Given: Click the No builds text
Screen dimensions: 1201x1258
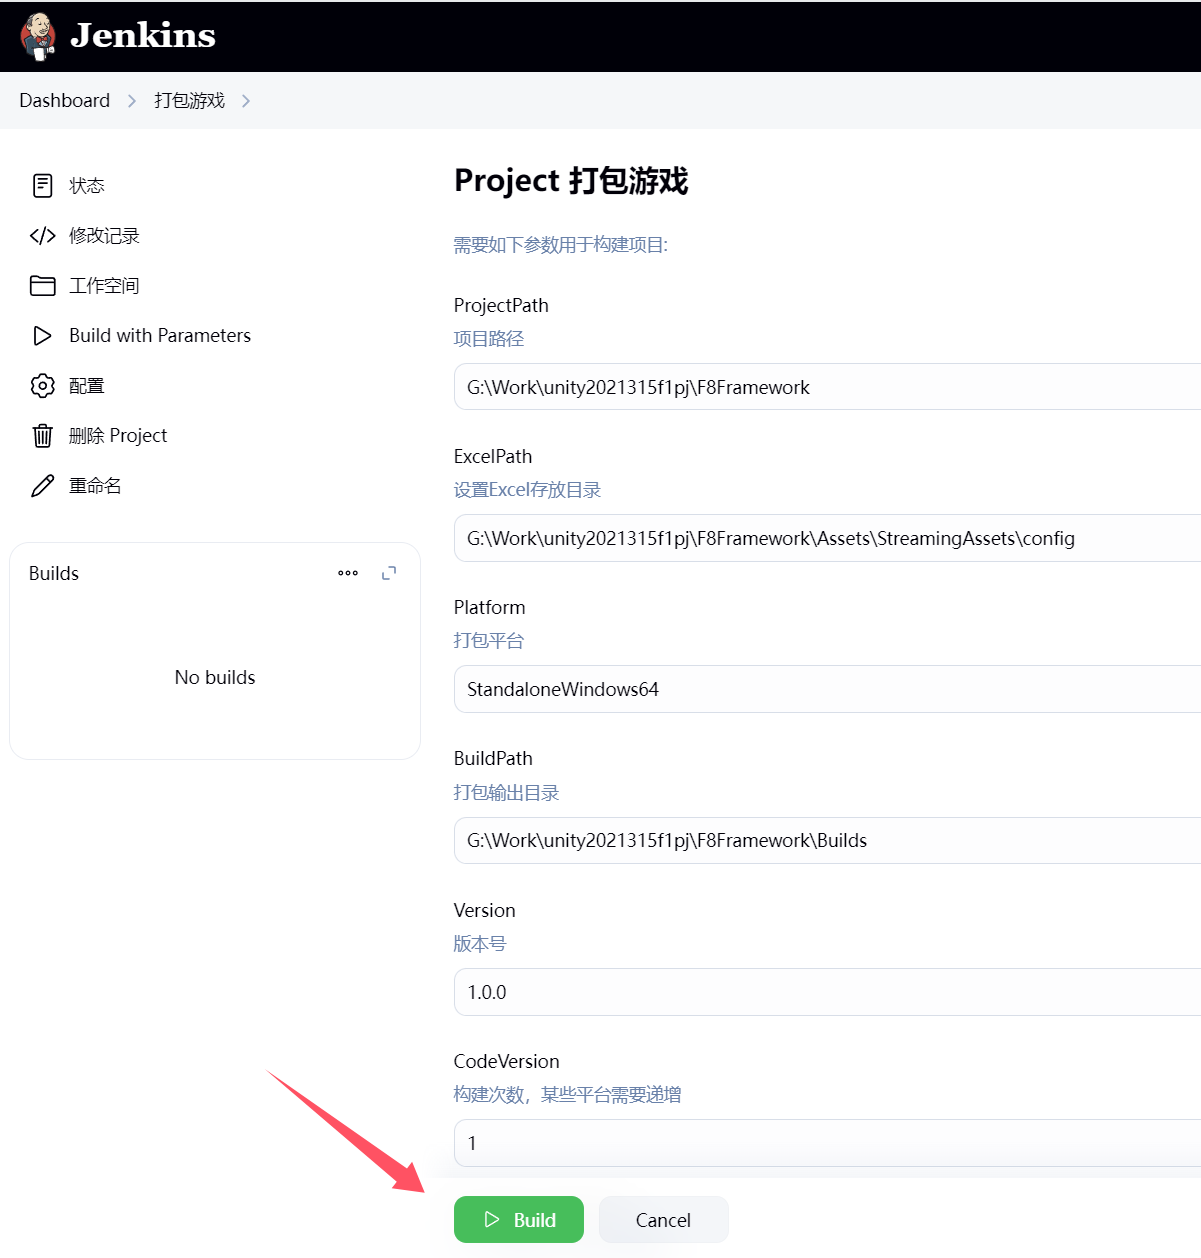Looking at the screenshot, I should click(x=215, y=677).
